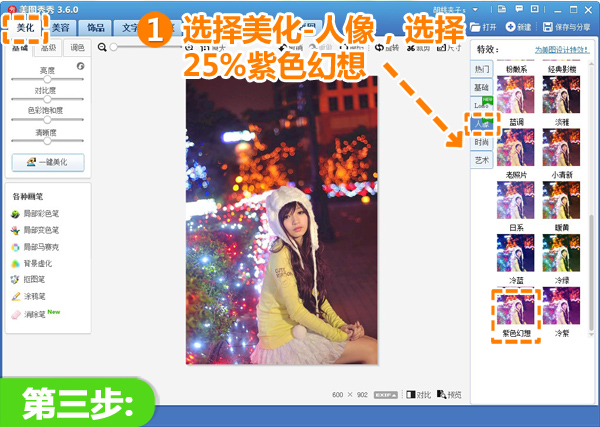Create a new image with 新建
600x427 pixels.
click(517, 27)
